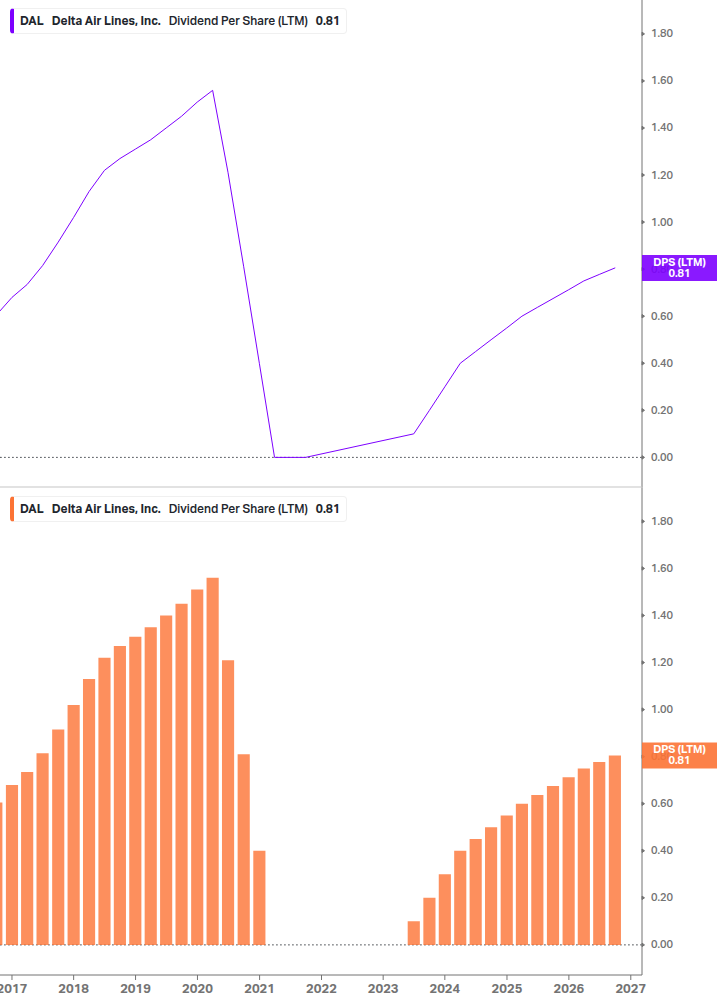Click the 2023 label on the time axis
The width and height of the screenshot is (717, 1005).
tap(383, 989)
